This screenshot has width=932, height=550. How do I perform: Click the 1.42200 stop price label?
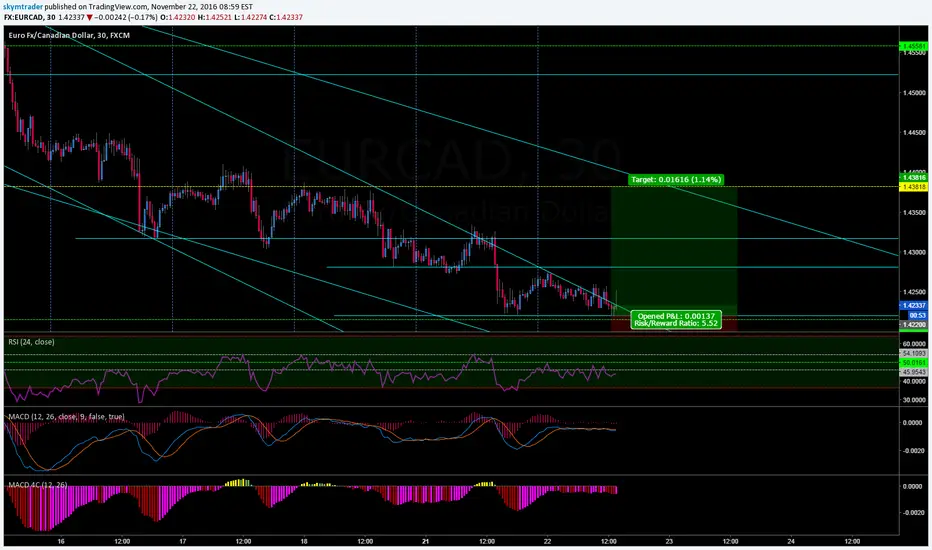coord(914,325)
